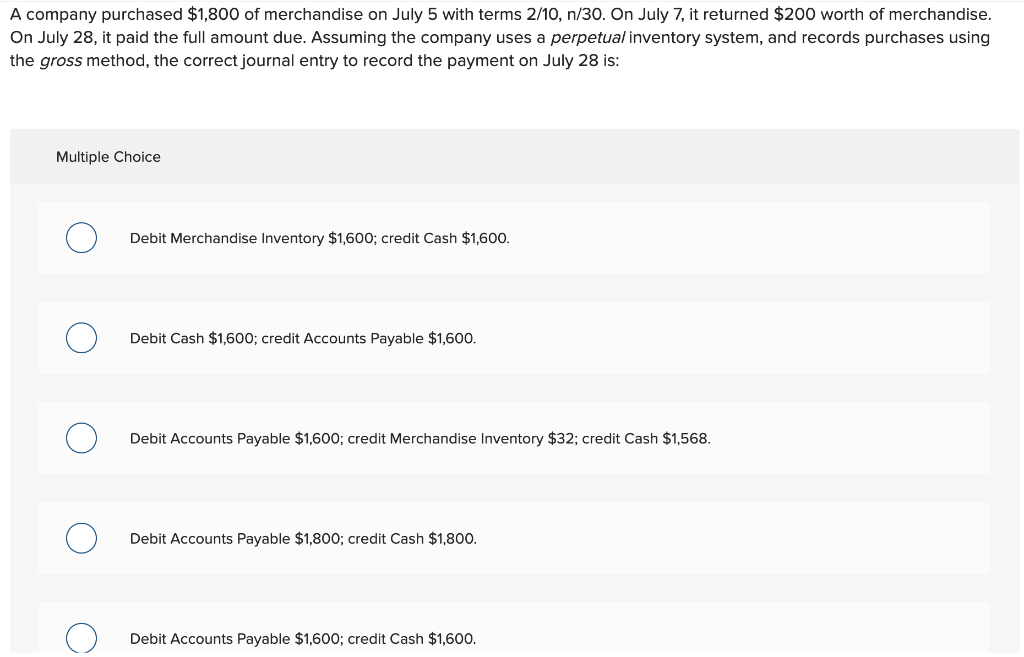Select the radio button for the $1,568 cash option
This screenshot has height=657, width=1024.
click(x=81, y=438)
